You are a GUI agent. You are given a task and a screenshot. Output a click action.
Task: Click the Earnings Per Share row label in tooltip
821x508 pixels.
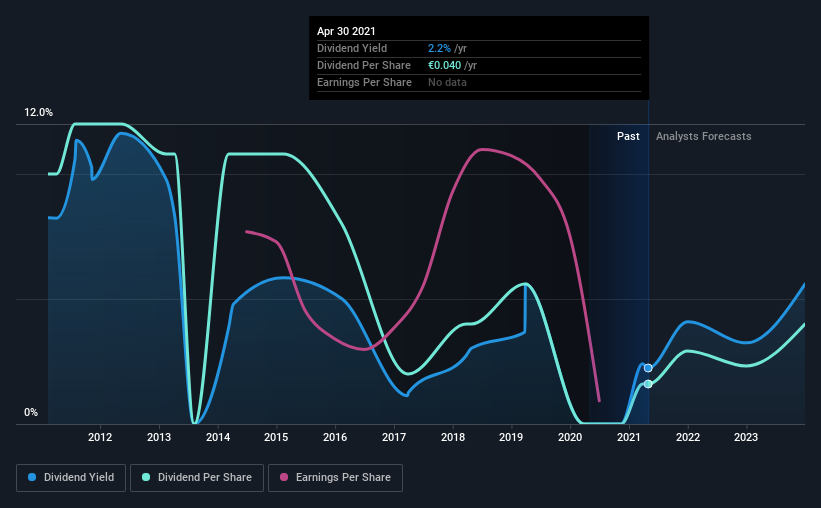point(364,82)
